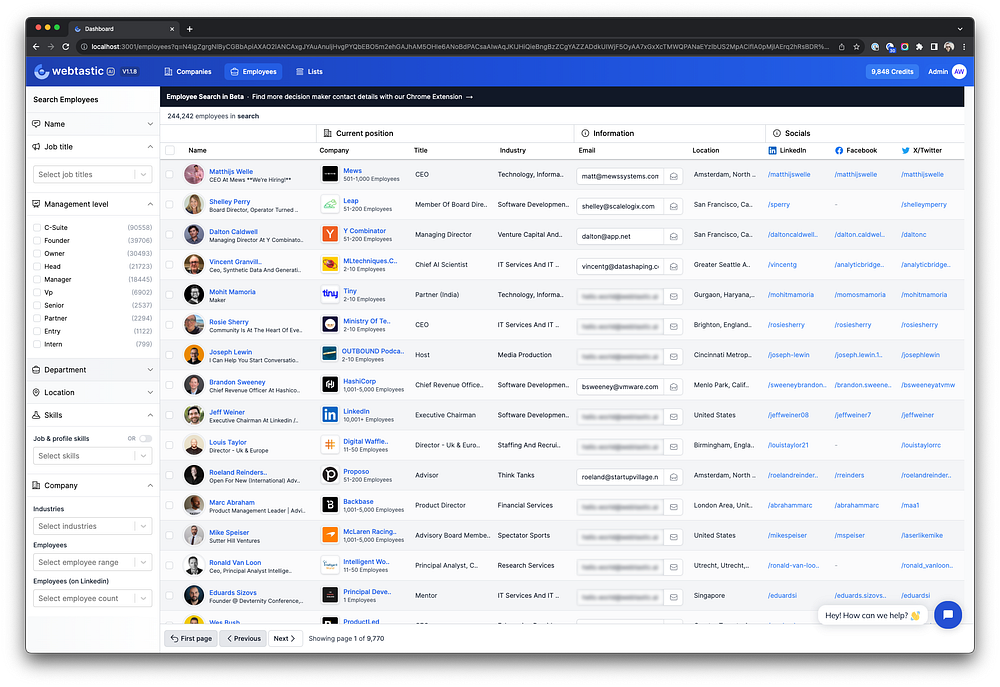Select the Dalton Caldwell row checkbox
This screenshot has width=1000, height=687.
tap(170, 234)
